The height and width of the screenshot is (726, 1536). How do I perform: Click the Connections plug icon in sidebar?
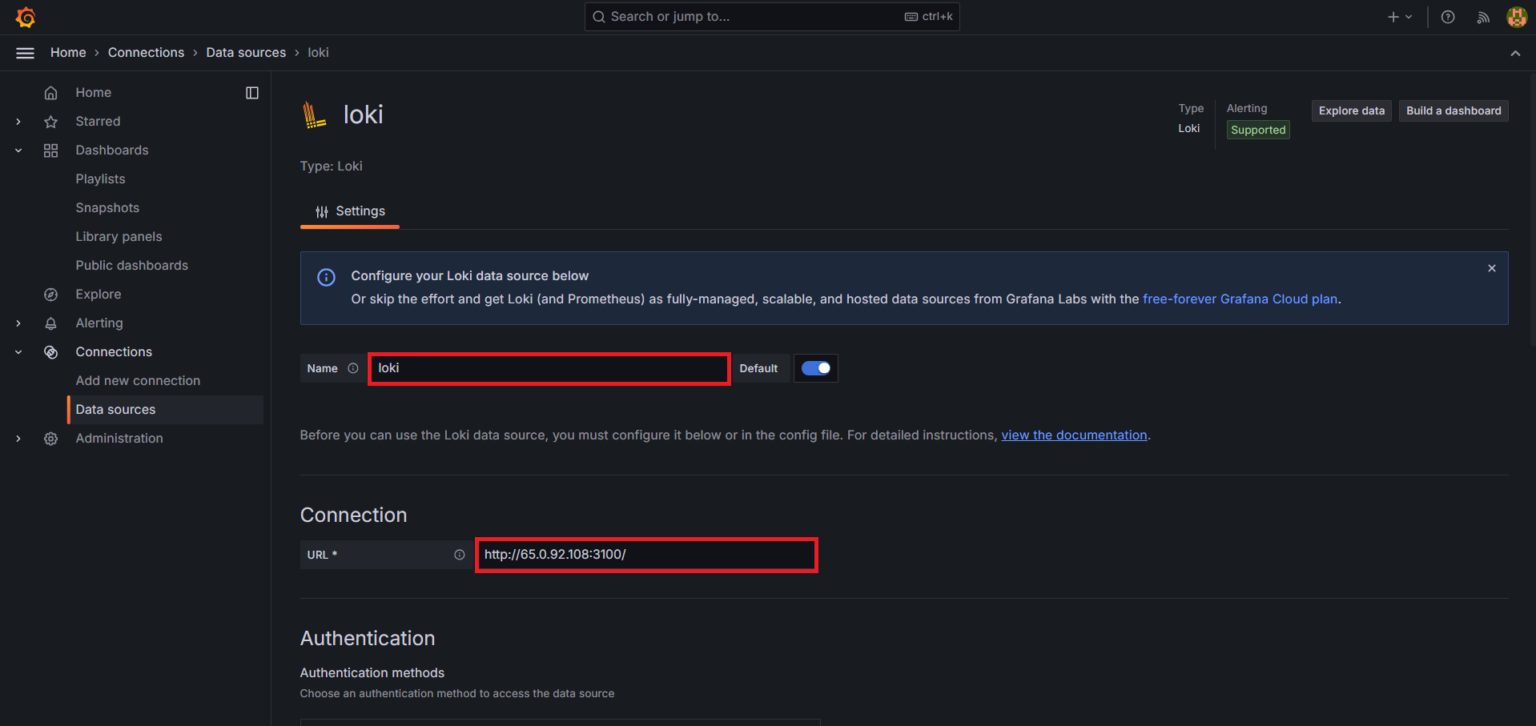[x=51, y=351]
